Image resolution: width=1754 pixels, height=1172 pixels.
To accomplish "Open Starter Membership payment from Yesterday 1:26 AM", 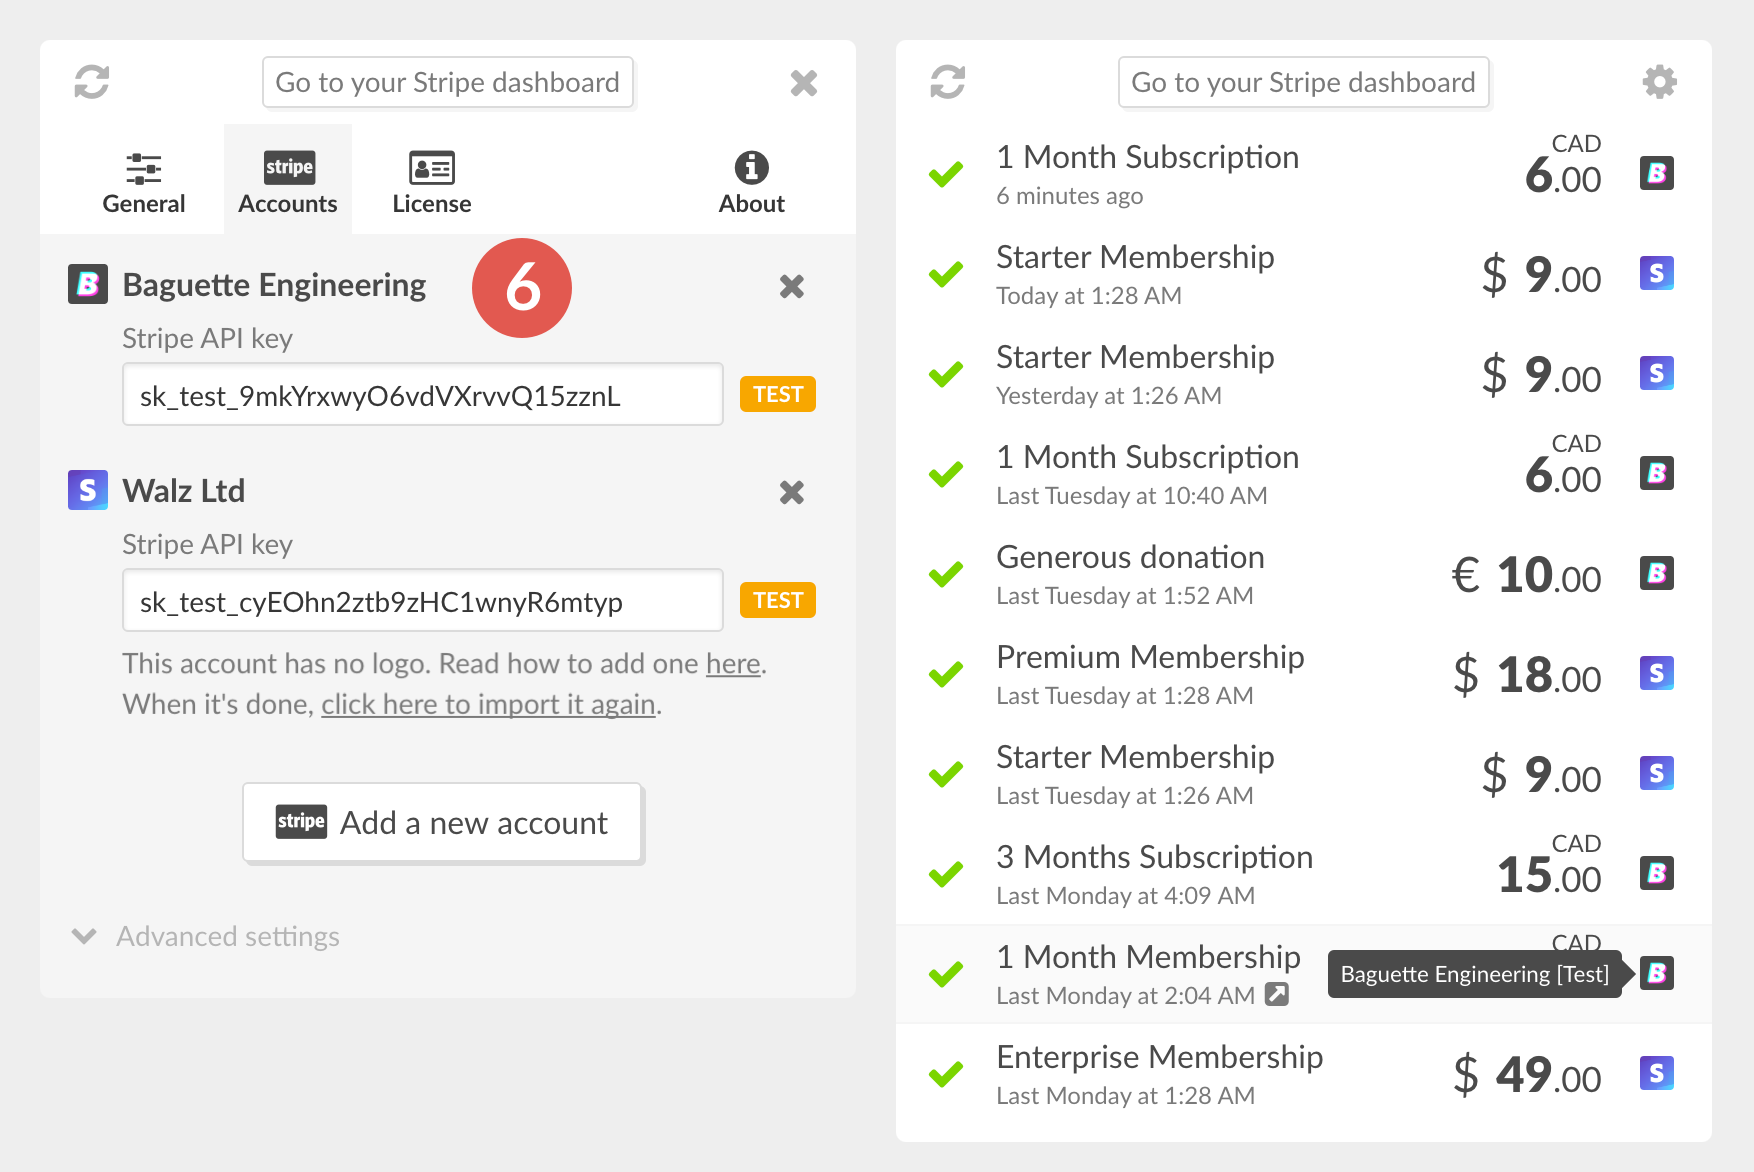I will tap(1304, 374).
